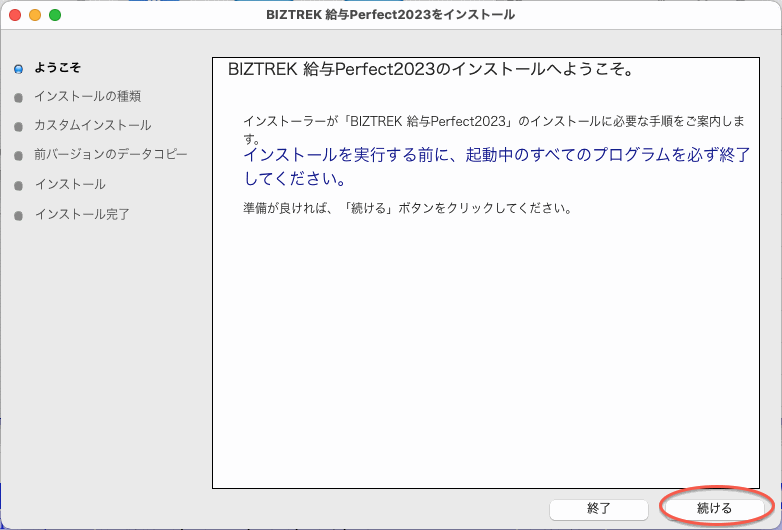Click the gray bullet beside インストール完了
The width and height of the screenshot is (782, 530).
tap(18, 215)
